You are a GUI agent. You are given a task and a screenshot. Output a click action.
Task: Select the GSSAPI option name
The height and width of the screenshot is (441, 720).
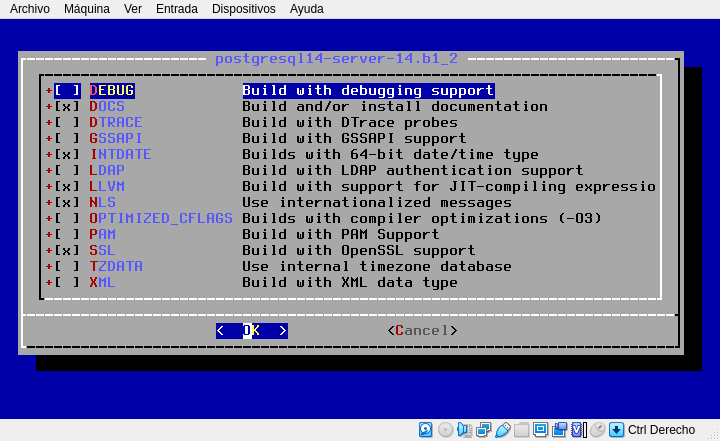click(116, 138)
